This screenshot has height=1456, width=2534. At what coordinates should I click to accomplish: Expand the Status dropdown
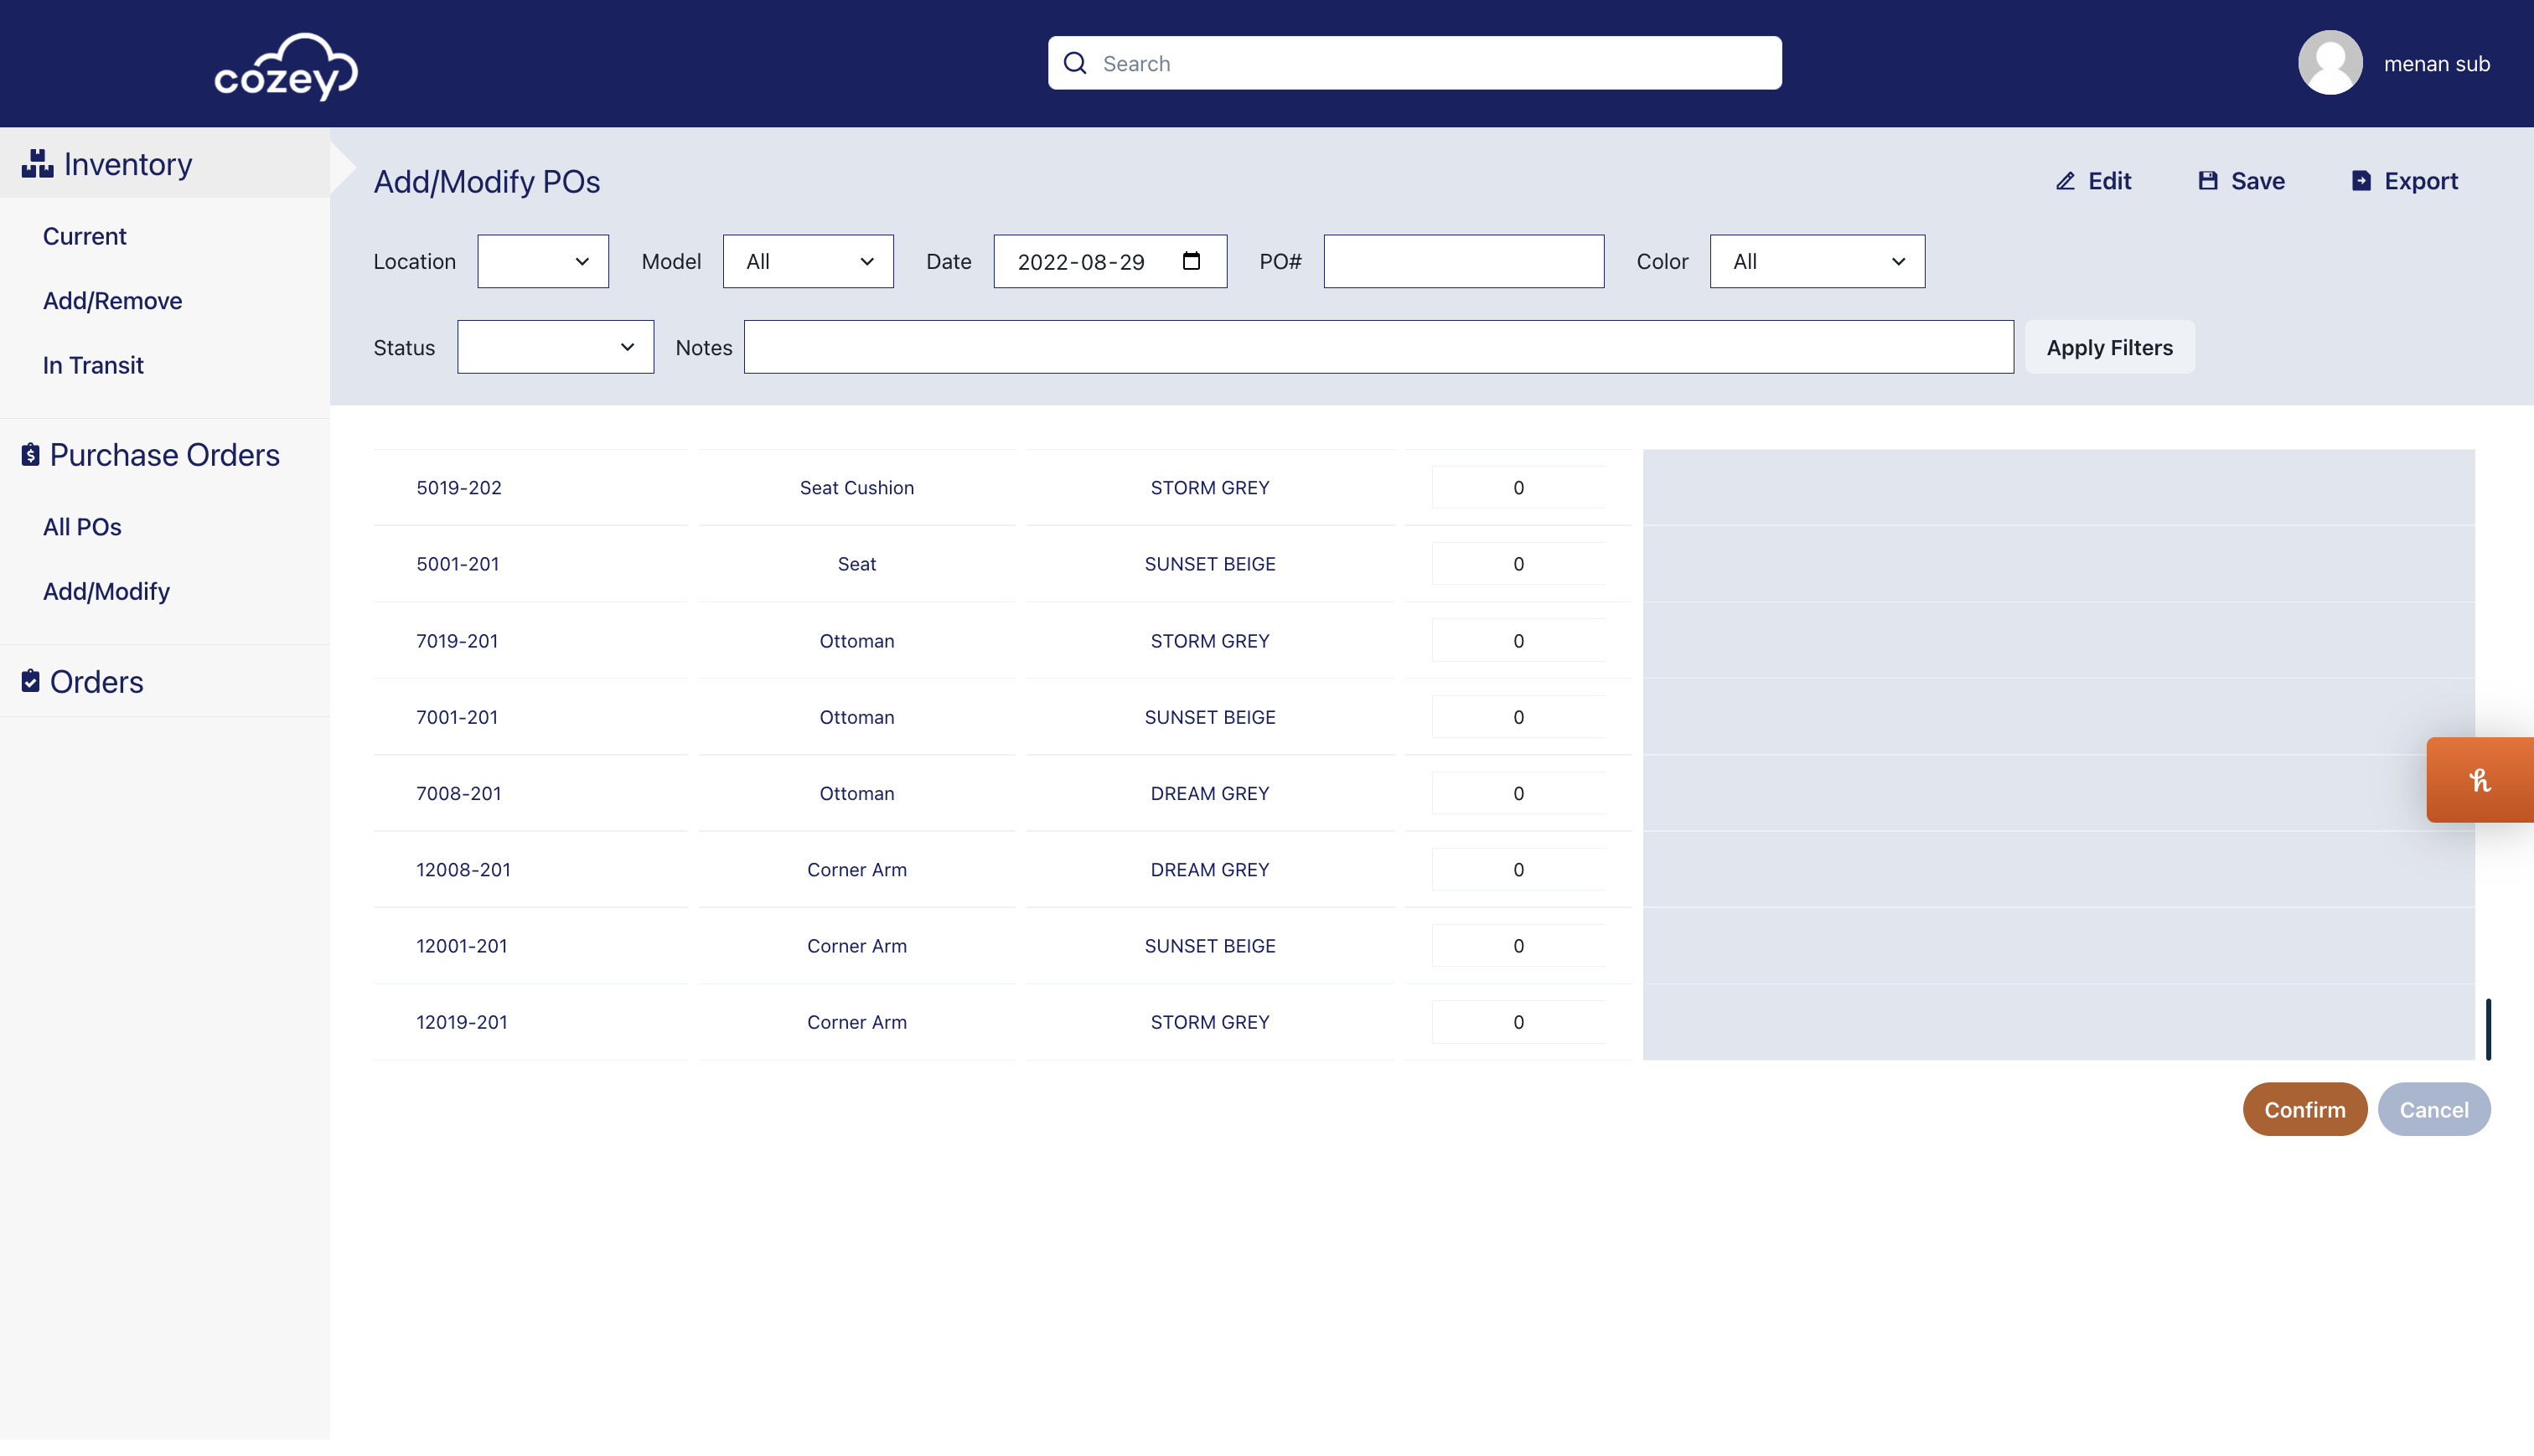(x=555, y=347)
